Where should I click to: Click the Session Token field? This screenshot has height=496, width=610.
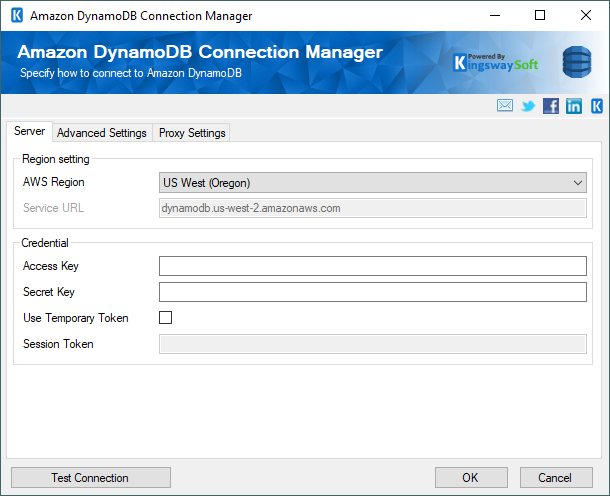pyautogui.click(x=373, y=344)
